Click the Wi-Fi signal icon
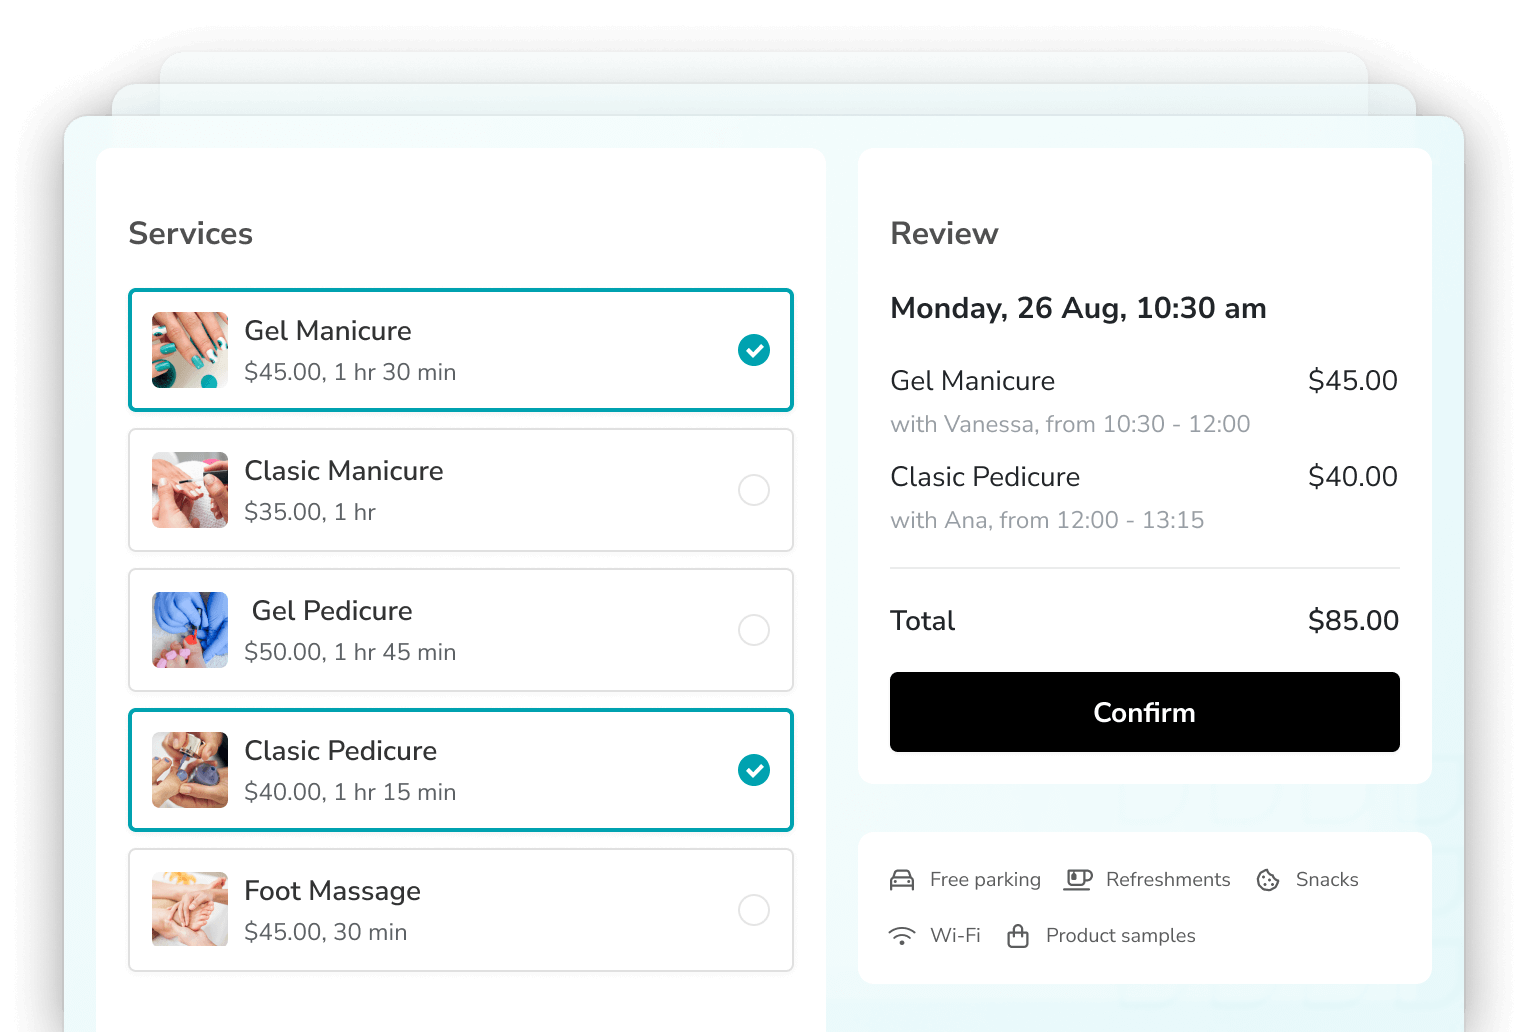 coord(902,936)
